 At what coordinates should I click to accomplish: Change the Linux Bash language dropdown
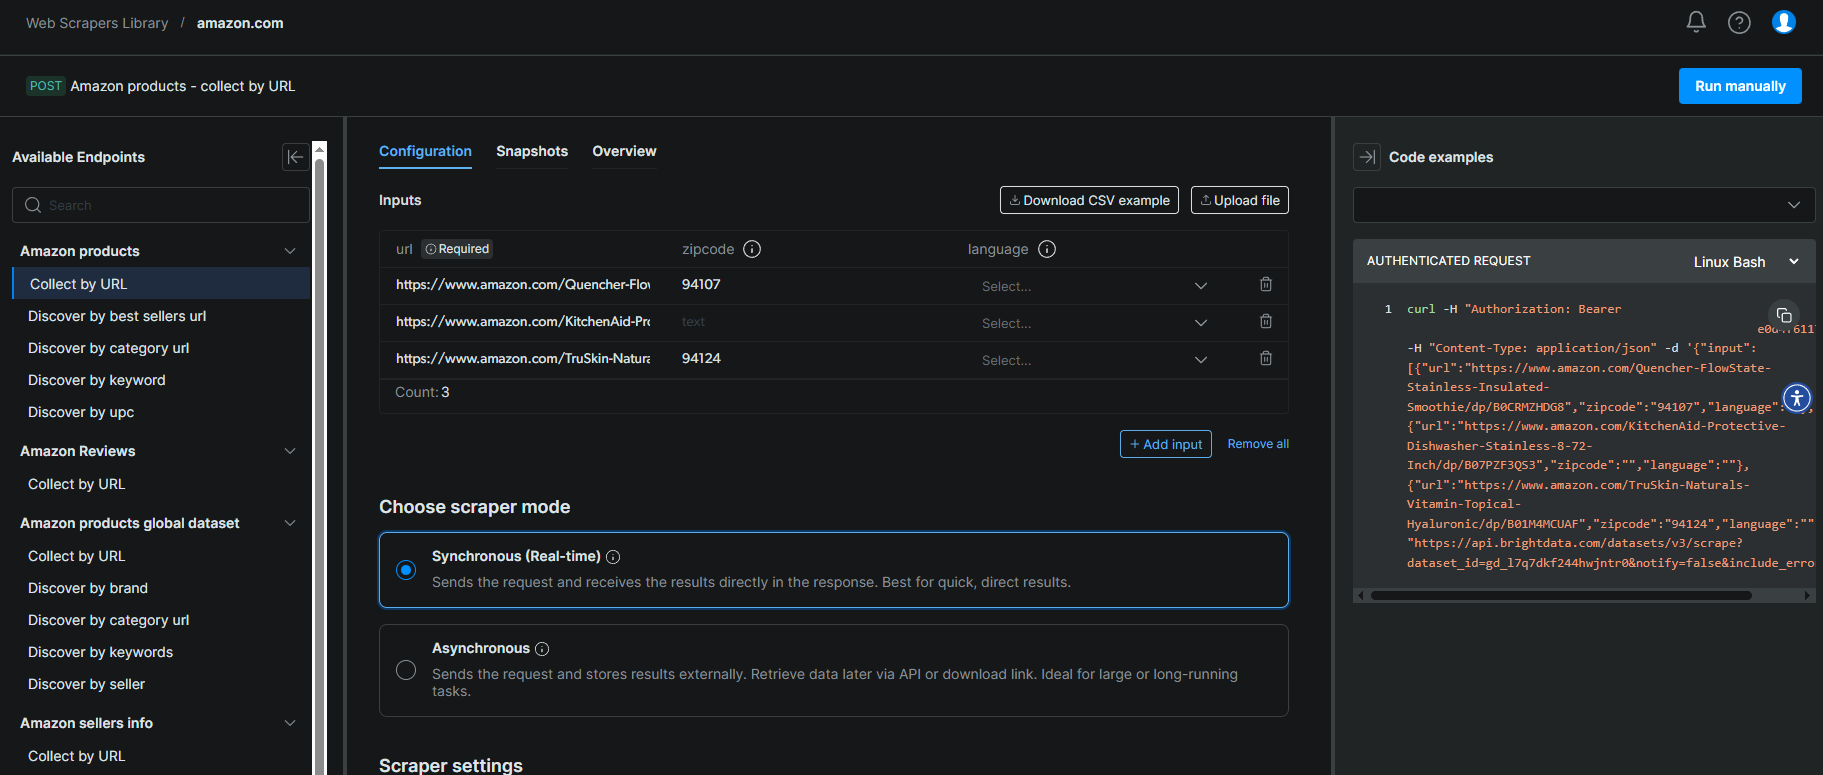pyautogui.click(x=1746, y=262)
